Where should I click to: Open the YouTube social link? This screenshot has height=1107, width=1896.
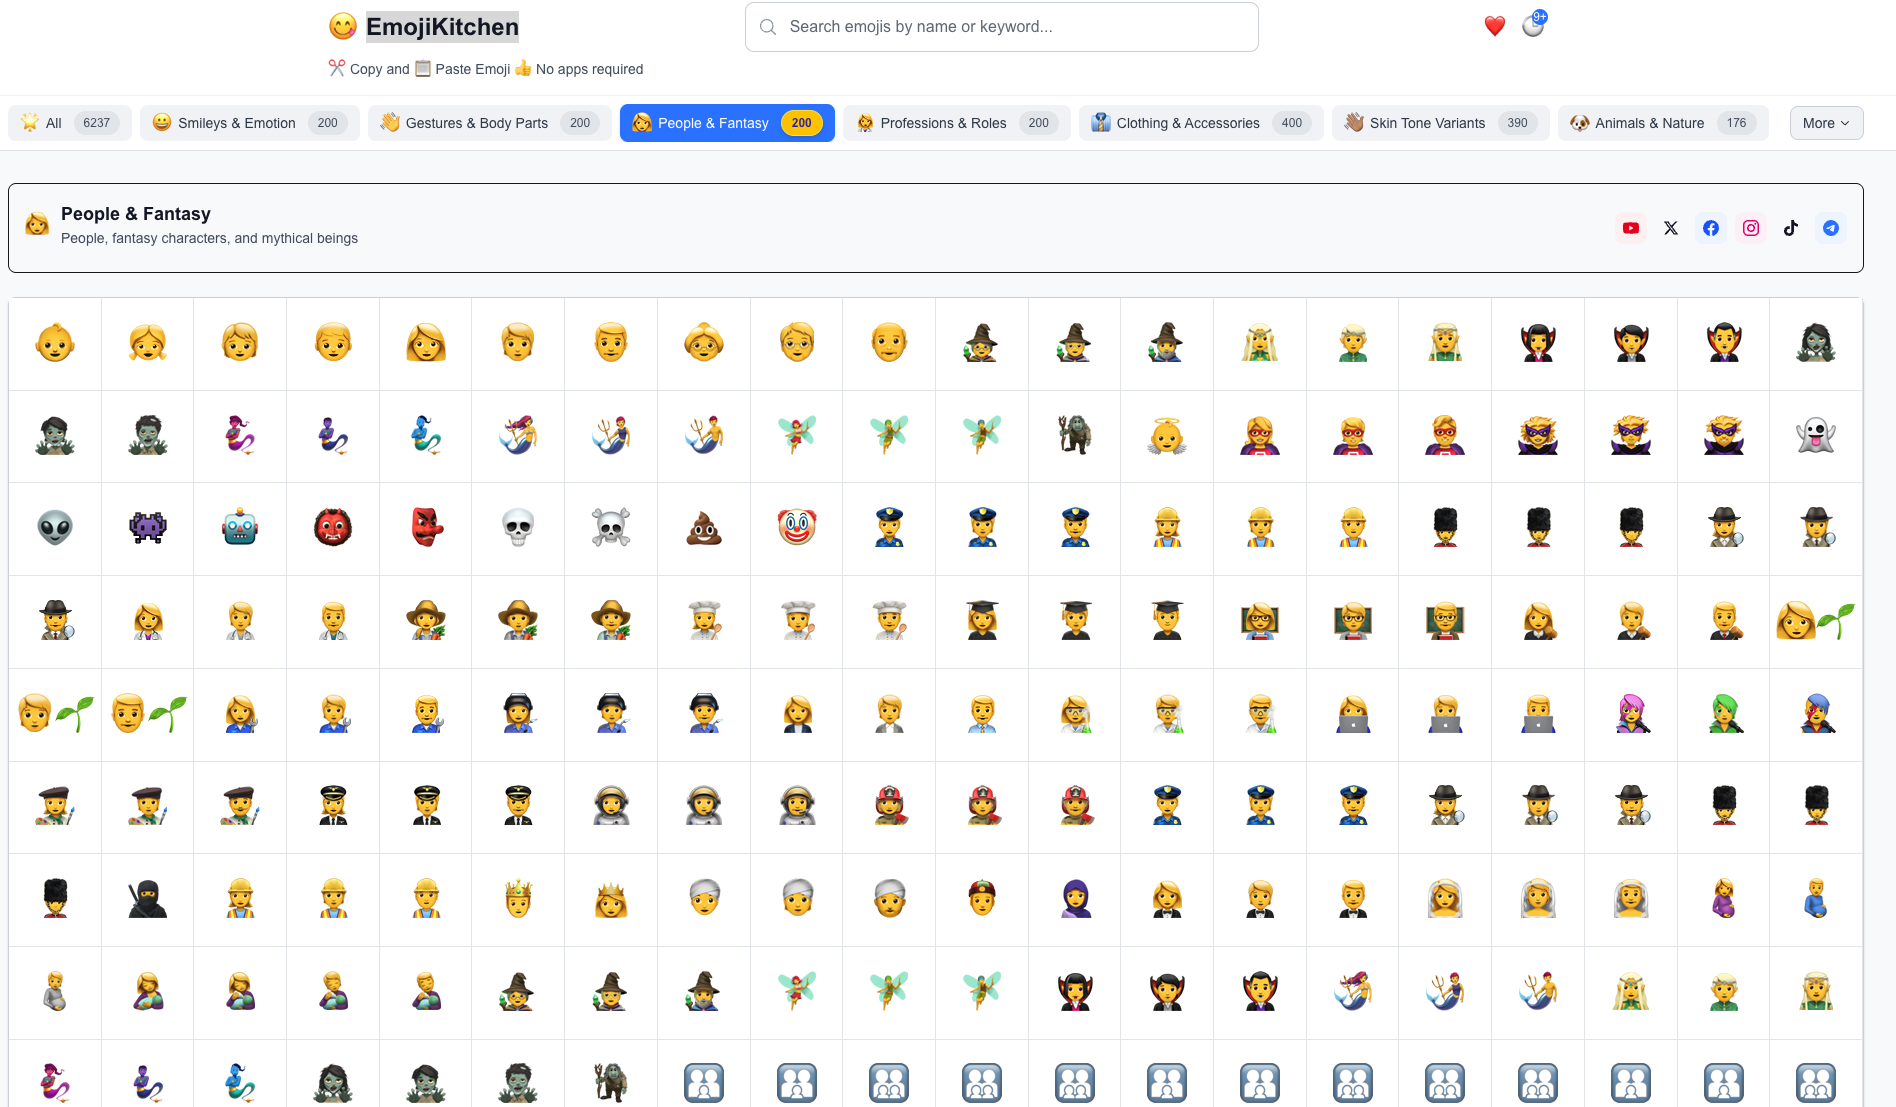pyautogui.click(x=1631, y=228)
